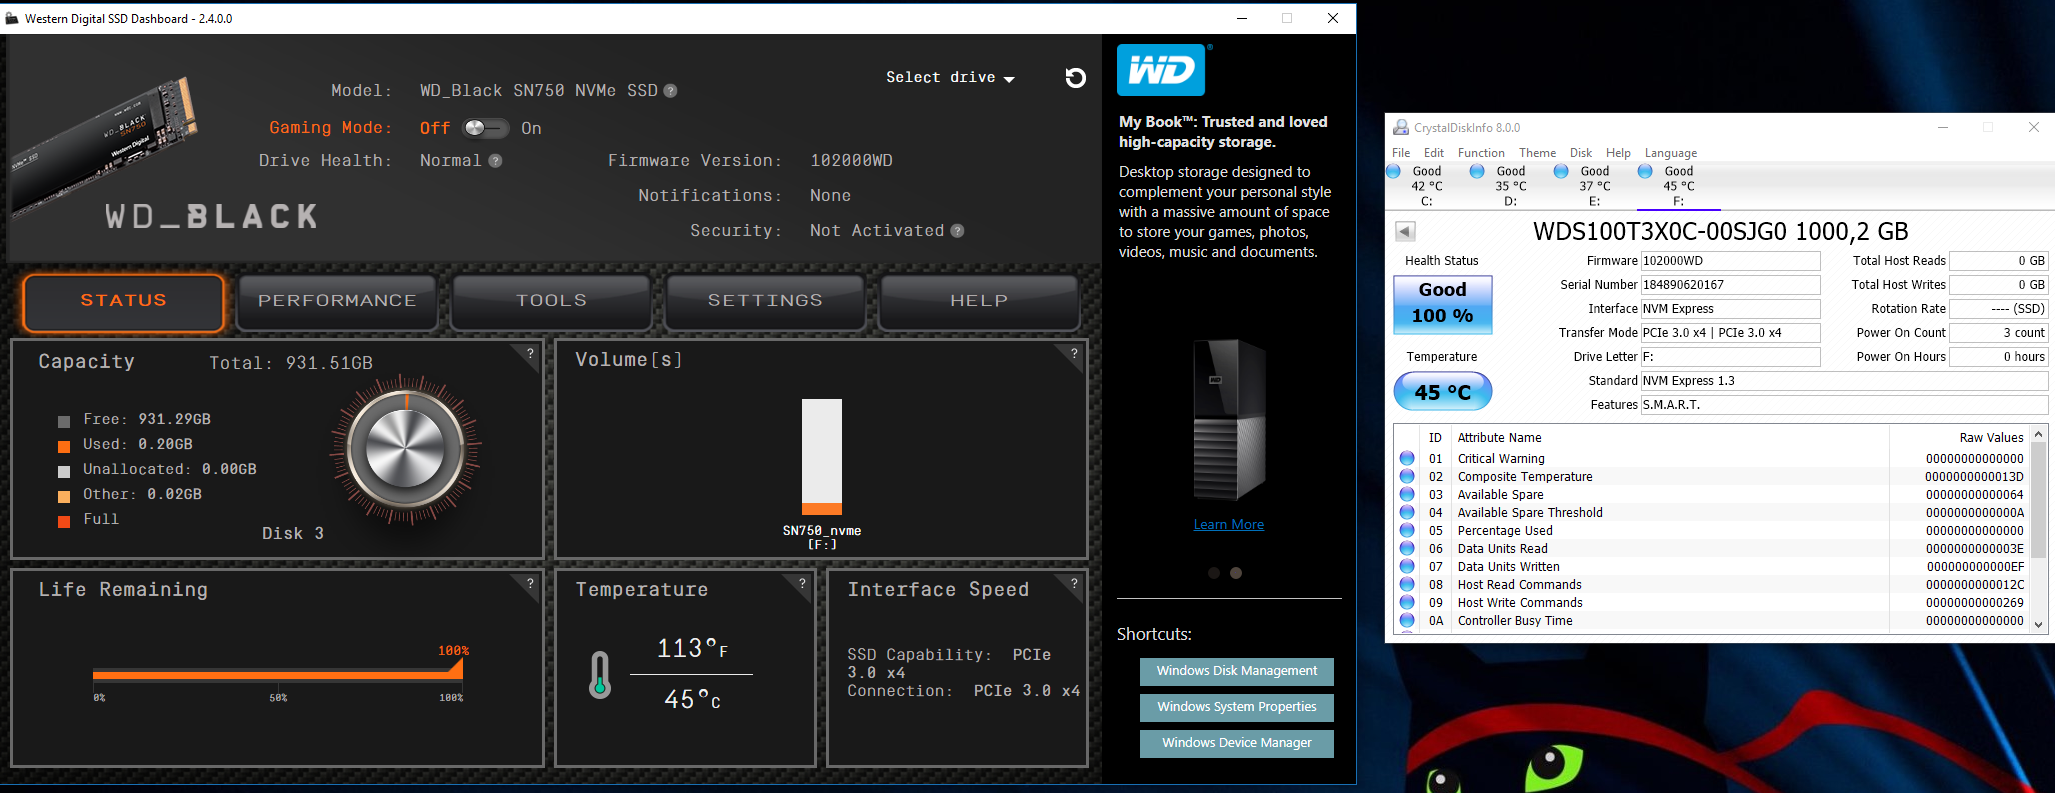Screen dimensions: 2055x793
Task: Switch to the HELP tab
Action: click(979, 302)
